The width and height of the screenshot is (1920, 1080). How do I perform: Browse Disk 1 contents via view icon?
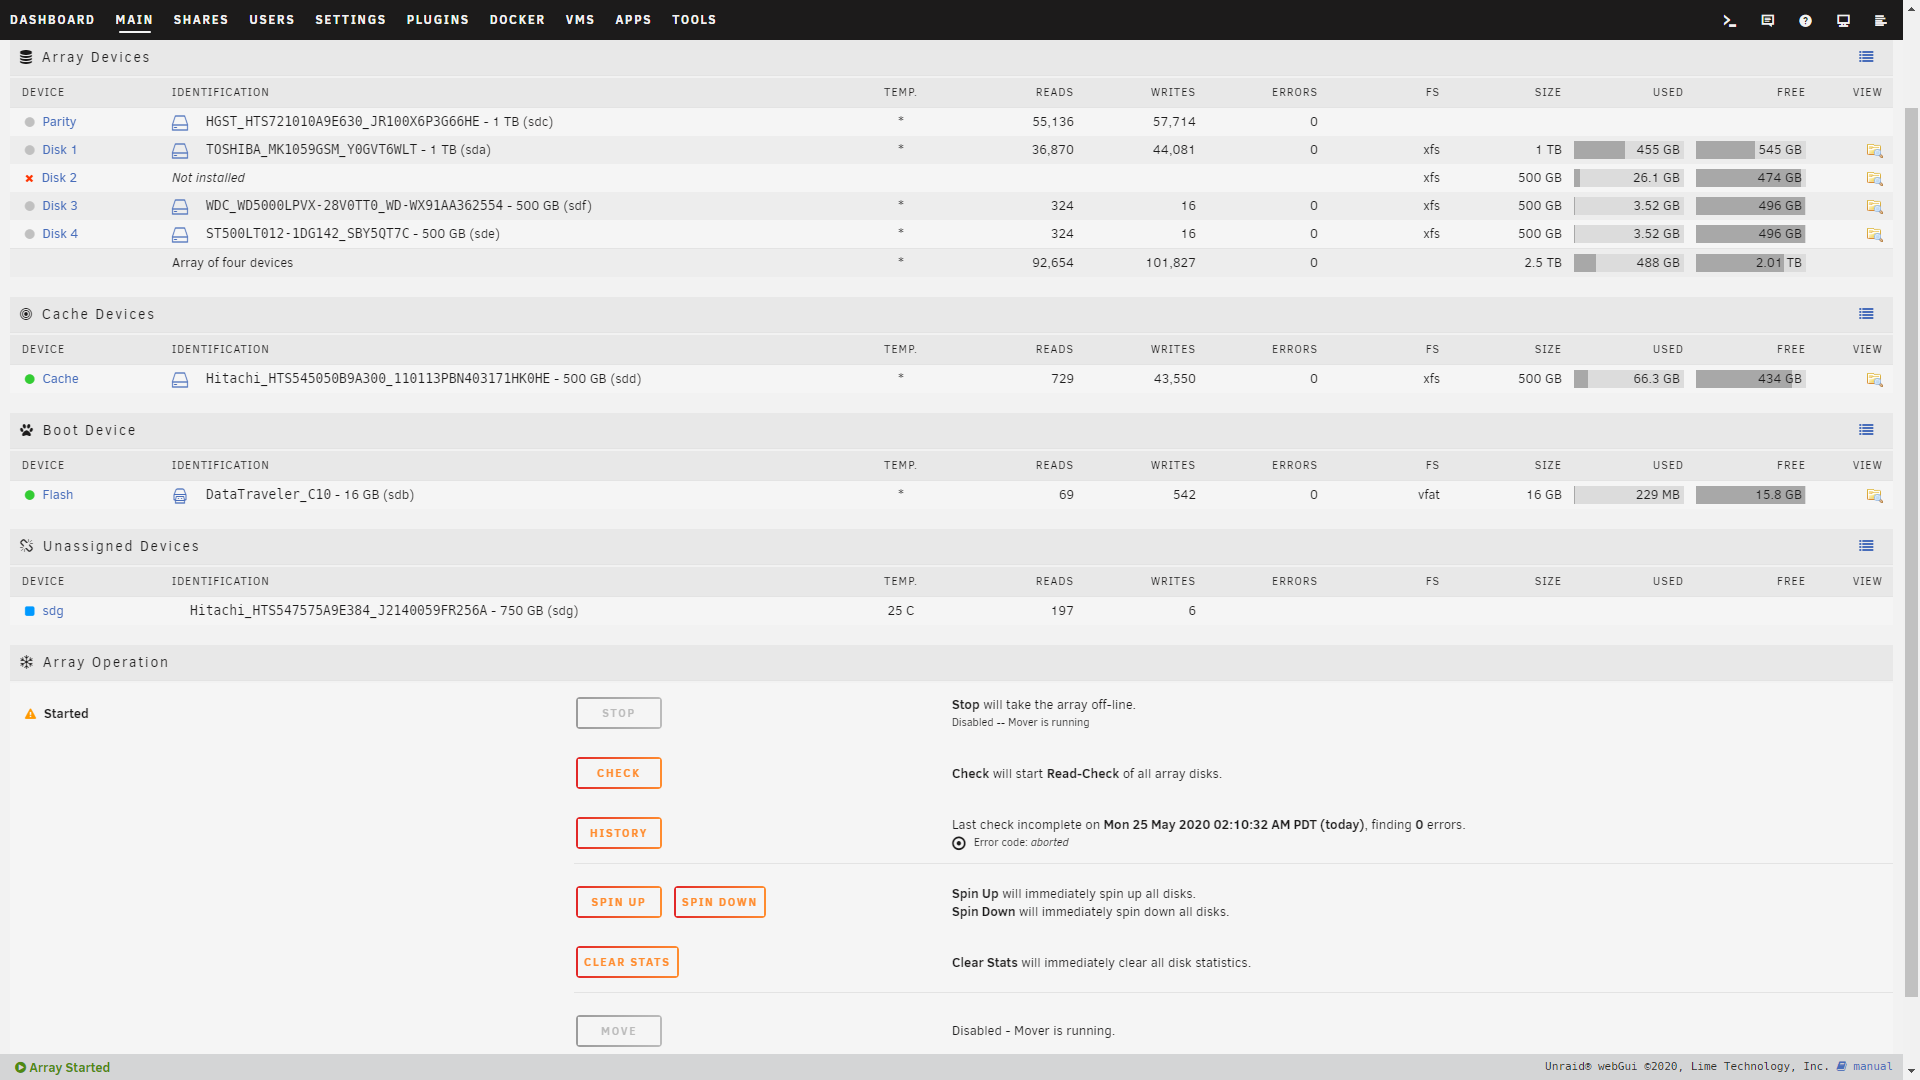(1874, 150)
